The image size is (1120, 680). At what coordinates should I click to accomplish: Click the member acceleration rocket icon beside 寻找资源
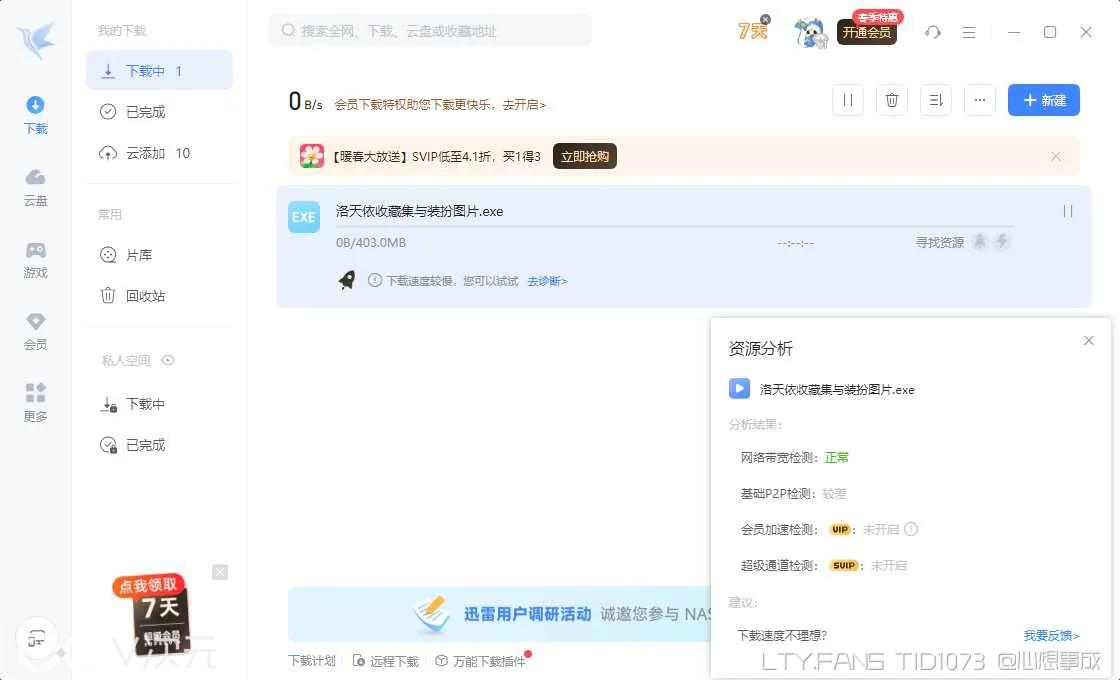click(980, 242)
